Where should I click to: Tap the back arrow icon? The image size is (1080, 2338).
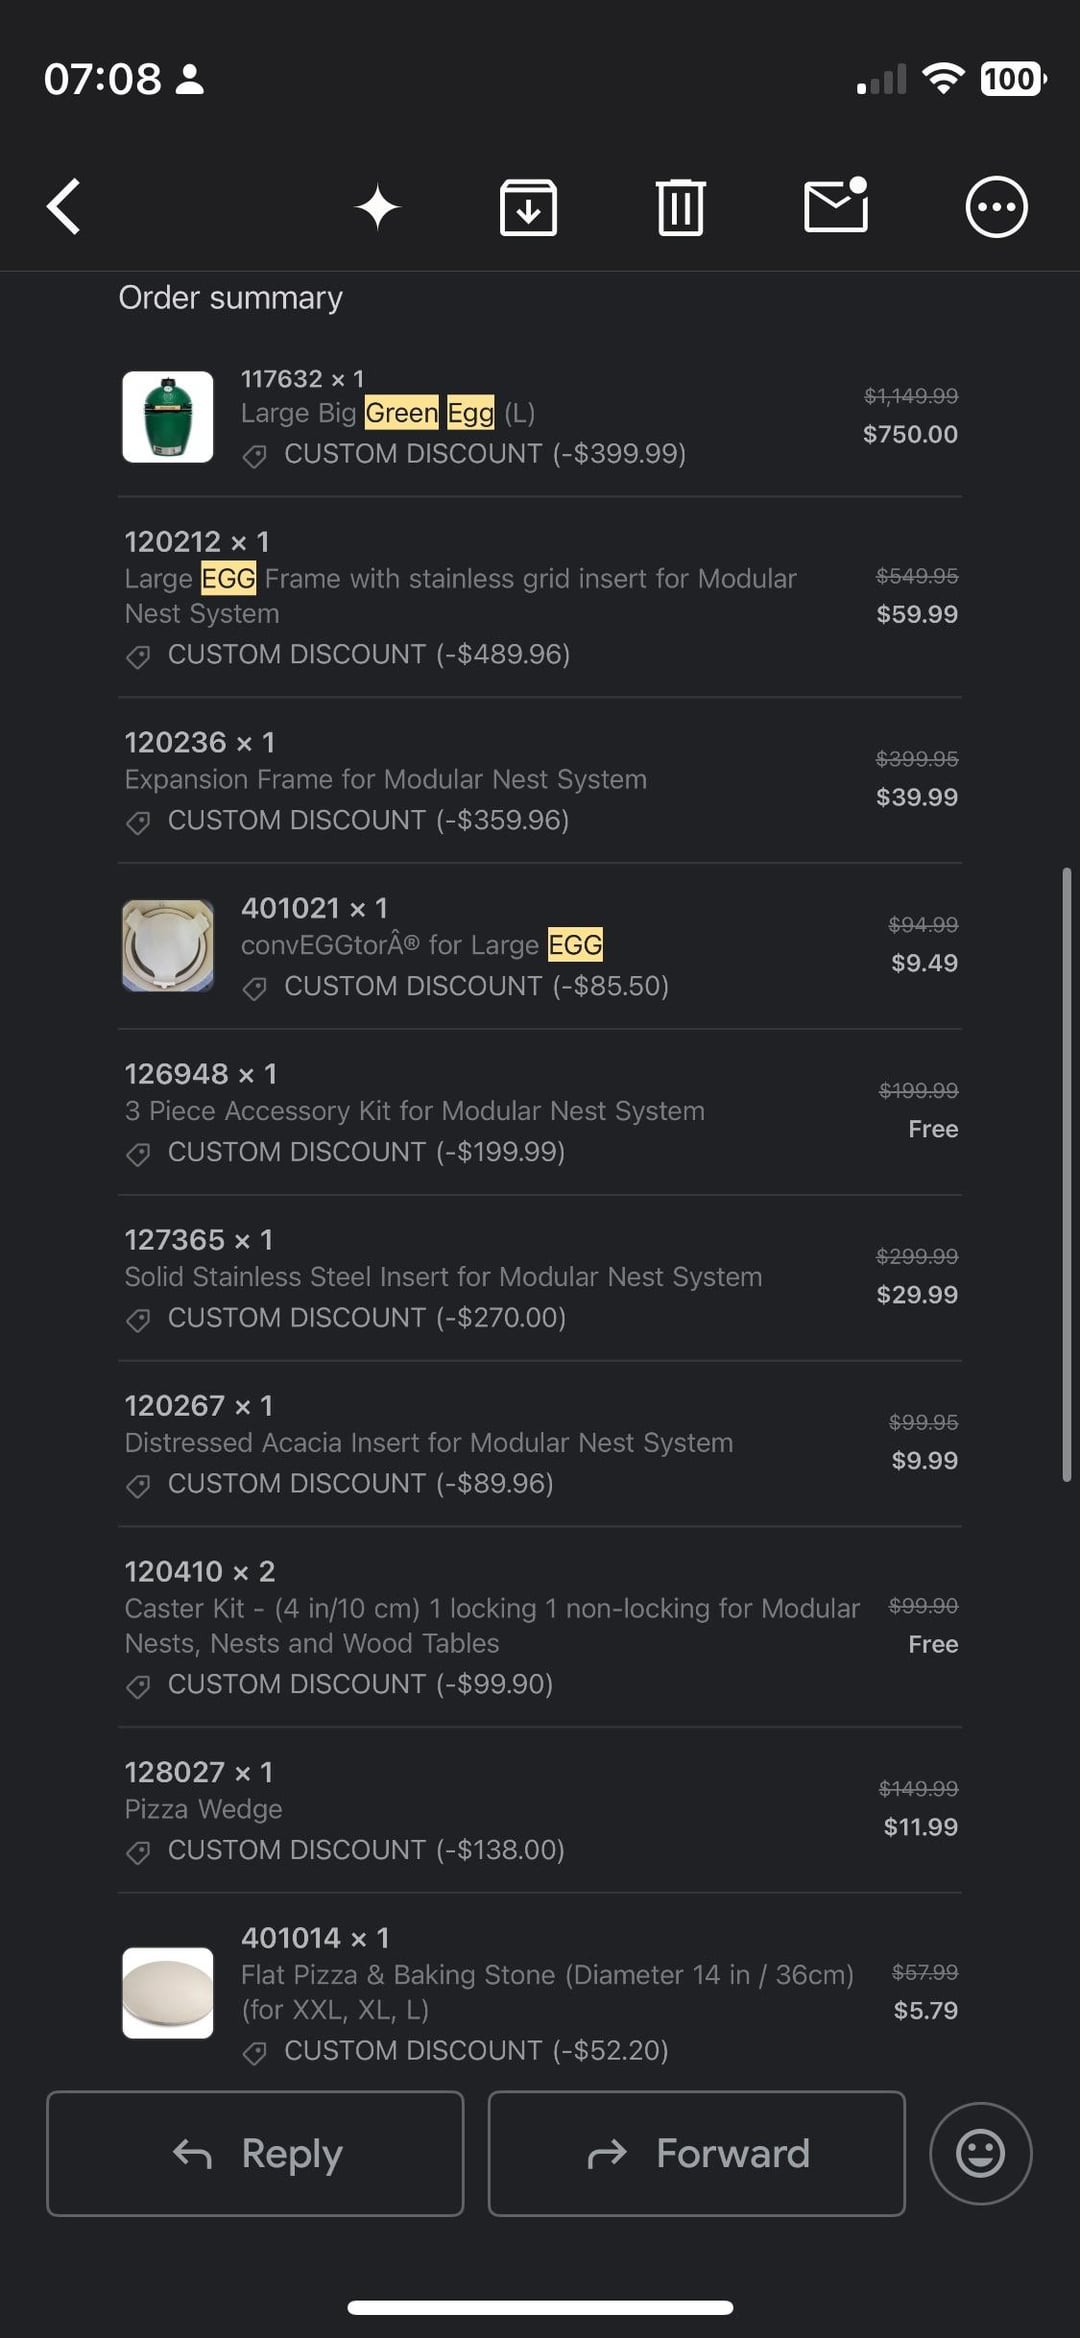click(x=64, y=207)
